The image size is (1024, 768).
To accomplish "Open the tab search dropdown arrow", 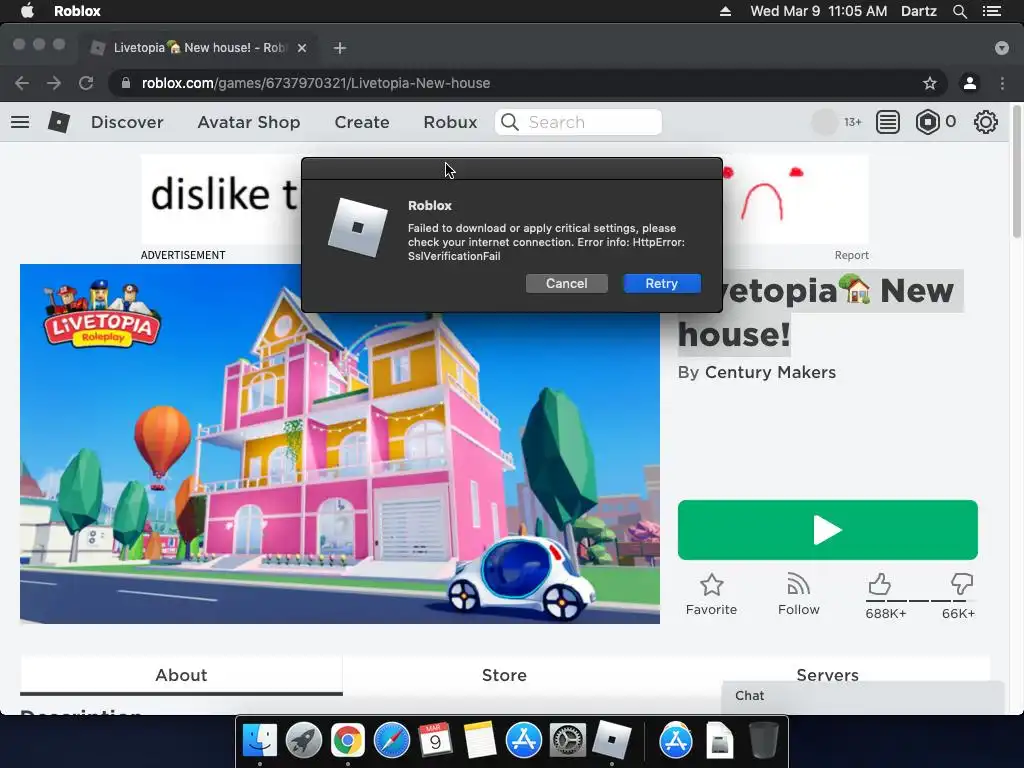I will (x=1002, y=48).
